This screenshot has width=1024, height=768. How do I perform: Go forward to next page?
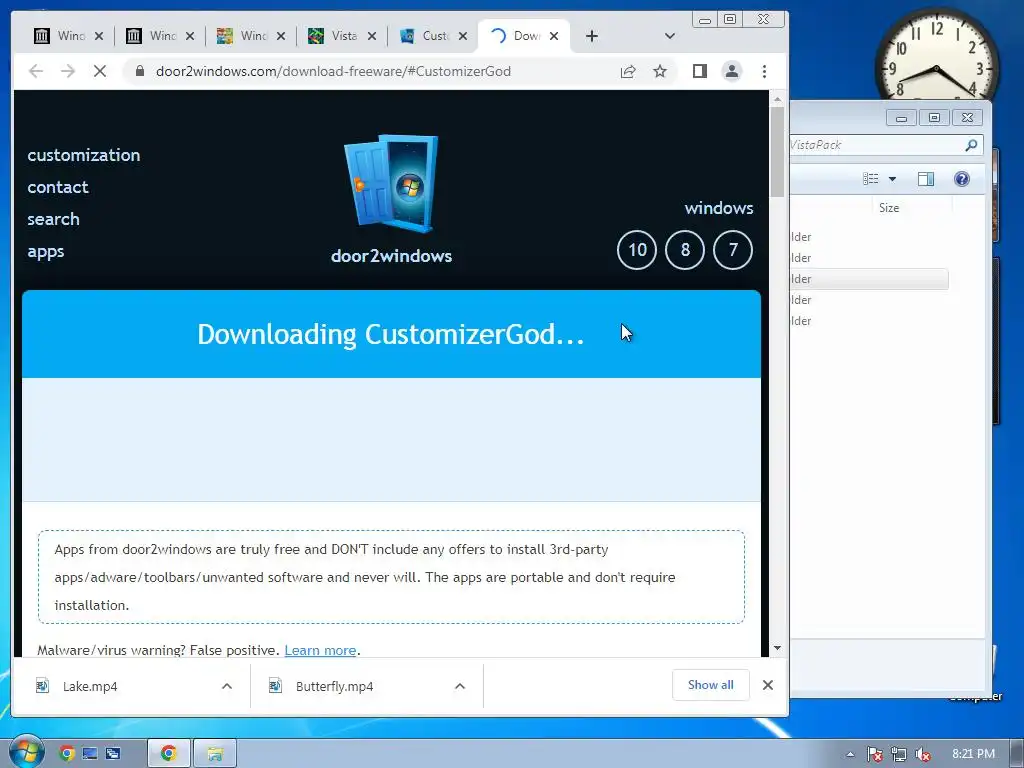pos(68,71)
